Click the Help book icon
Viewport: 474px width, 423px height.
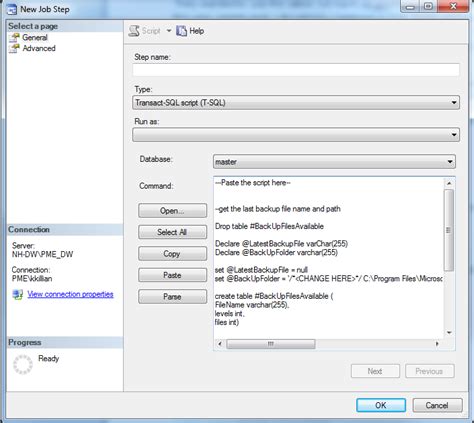click(x=181, y=31)
